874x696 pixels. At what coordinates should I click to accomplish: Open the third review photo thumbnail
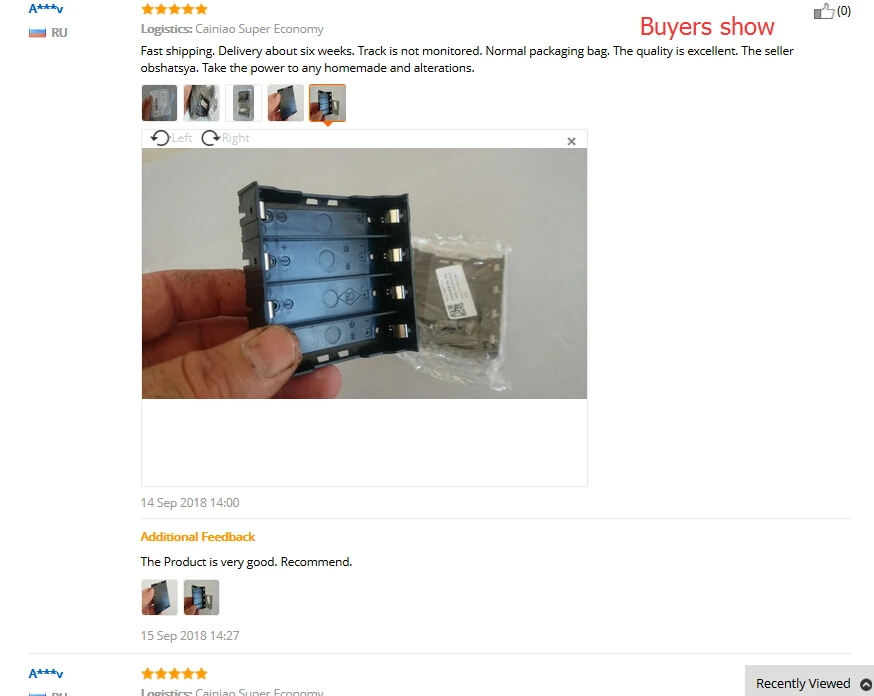(244, 103)
